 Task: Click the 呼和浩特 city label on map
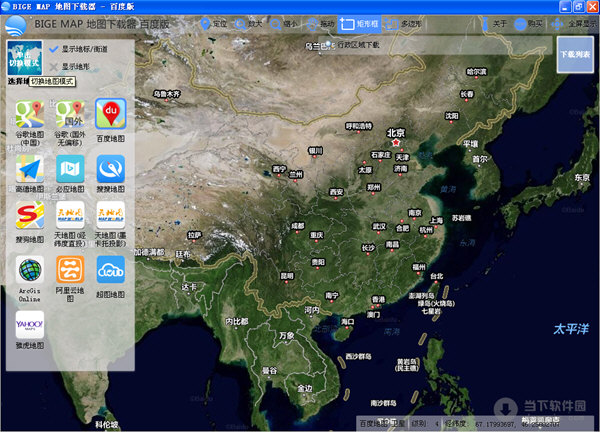[359, 126]
